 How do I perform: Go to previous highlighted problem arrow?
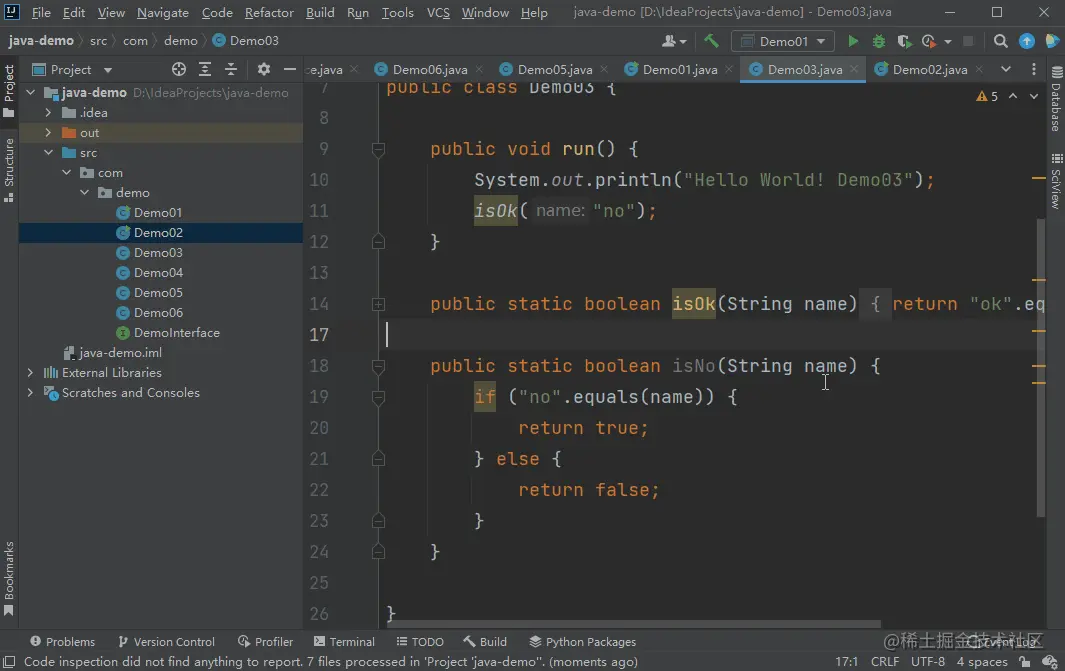coord(1013,96)
